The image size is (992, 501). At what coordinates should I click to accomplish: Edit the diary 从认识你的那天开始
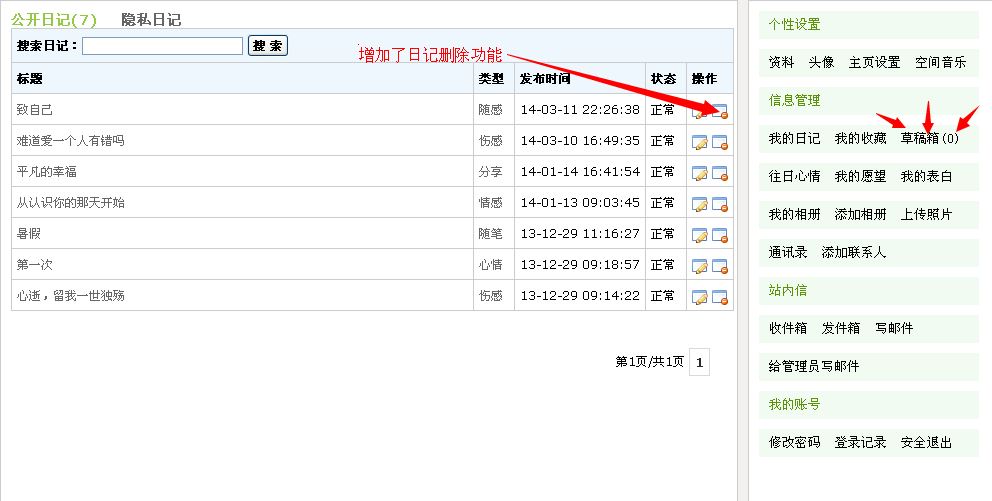(700, 204)
